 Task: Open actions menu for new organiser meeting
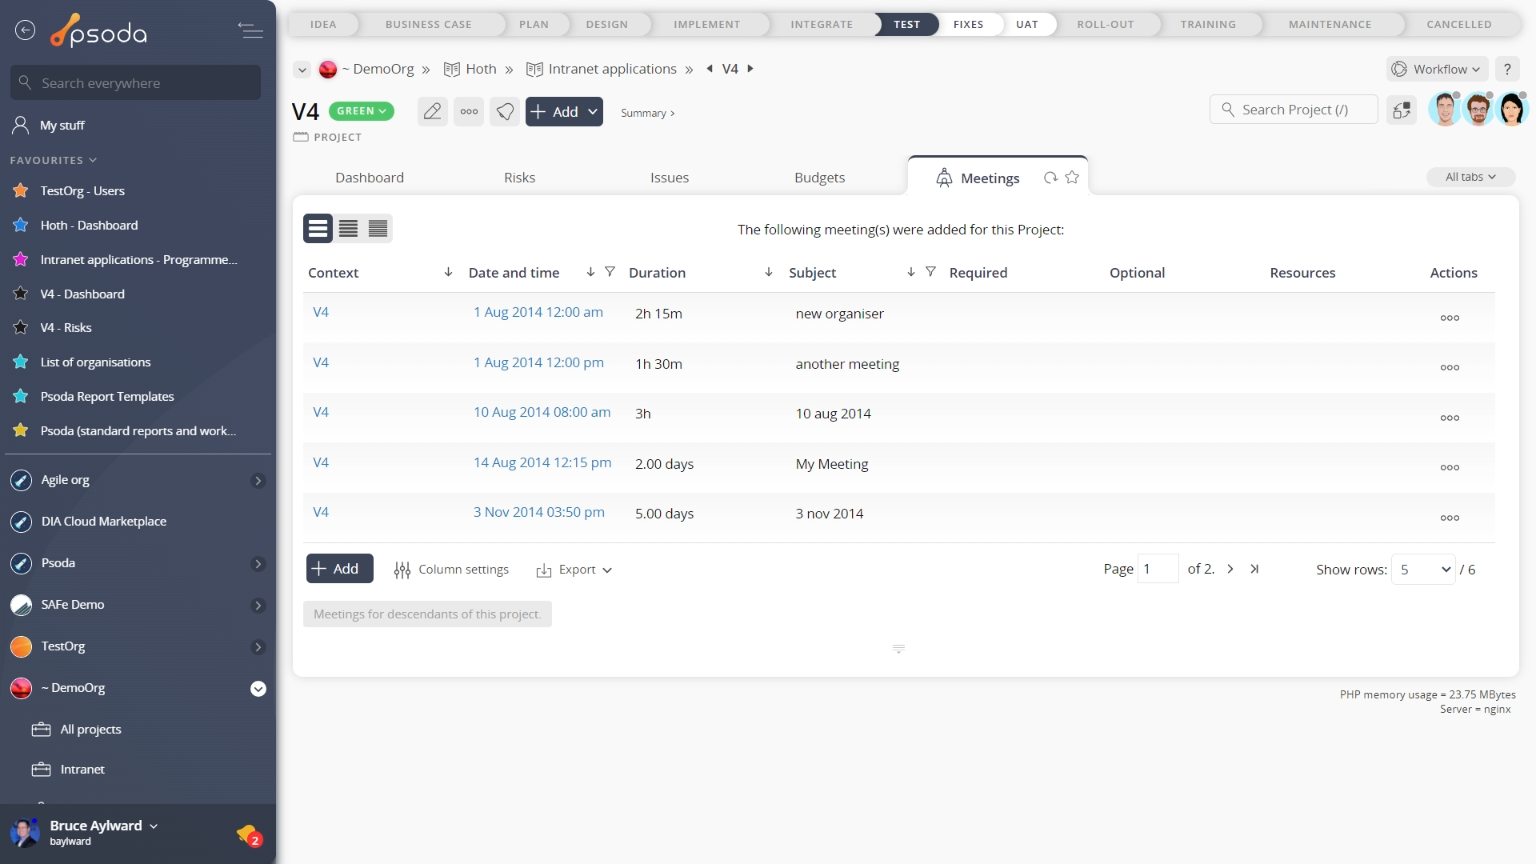[1449, 318]
